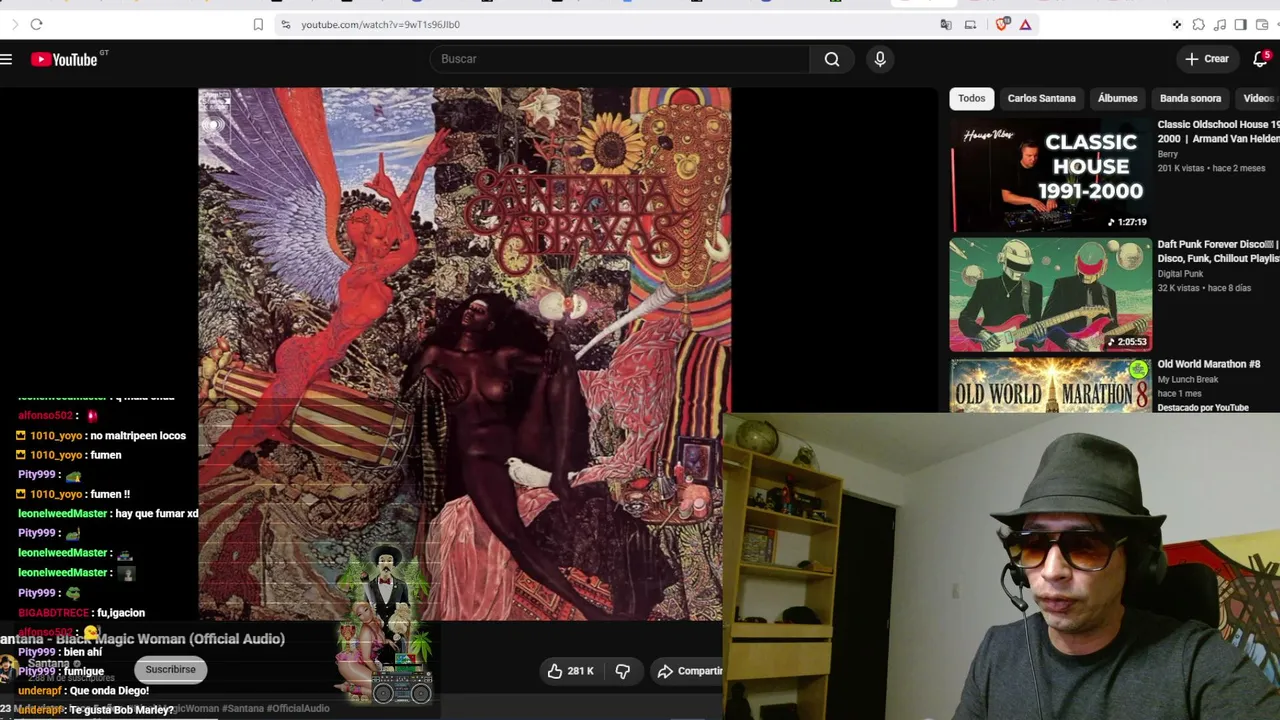Open site settings icon beside the URL
This screenshot has height=720, width=1280.
[x=285, y=24]
